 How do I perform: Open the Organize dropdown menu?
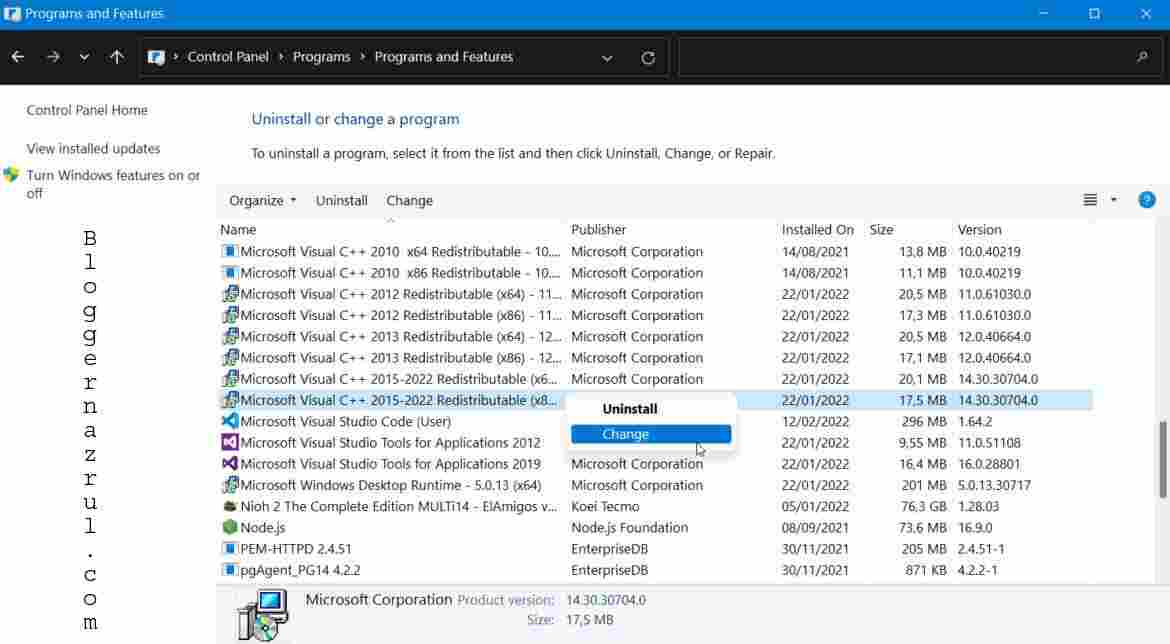262,200
